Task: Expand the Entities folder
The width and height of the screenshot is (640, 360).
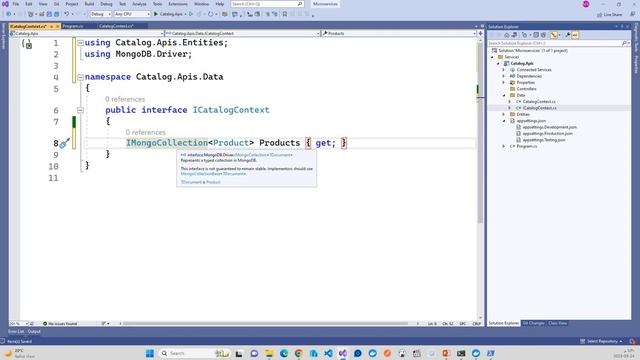Action: (504, 115)
